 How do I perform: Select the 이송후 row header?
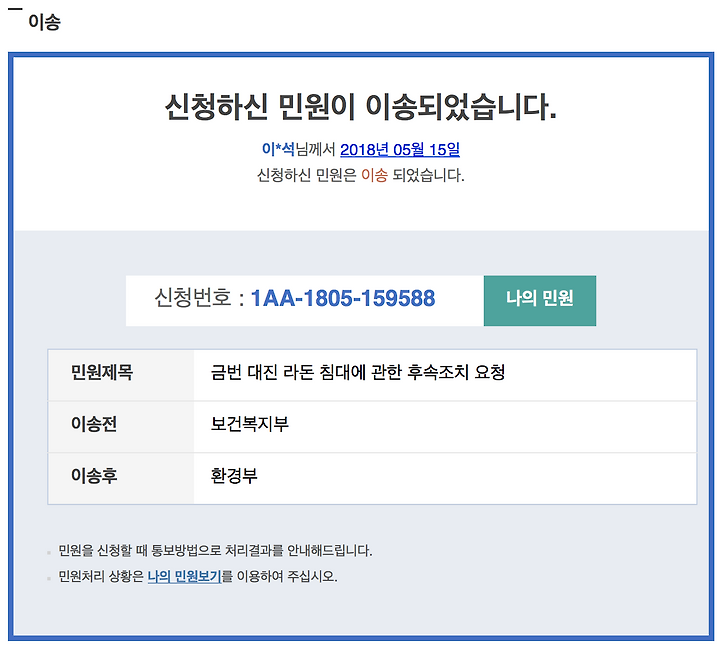pyautogui.click(x=121, y=478)
